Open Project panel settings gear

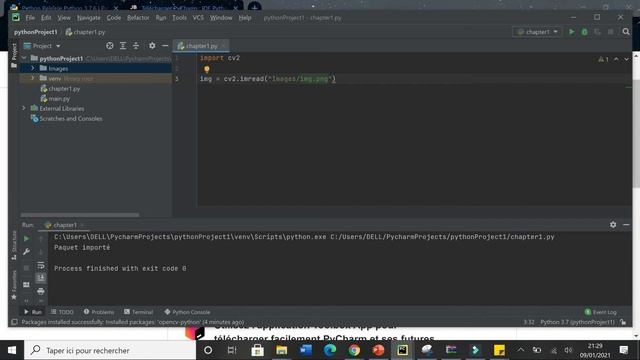[152, 46]
